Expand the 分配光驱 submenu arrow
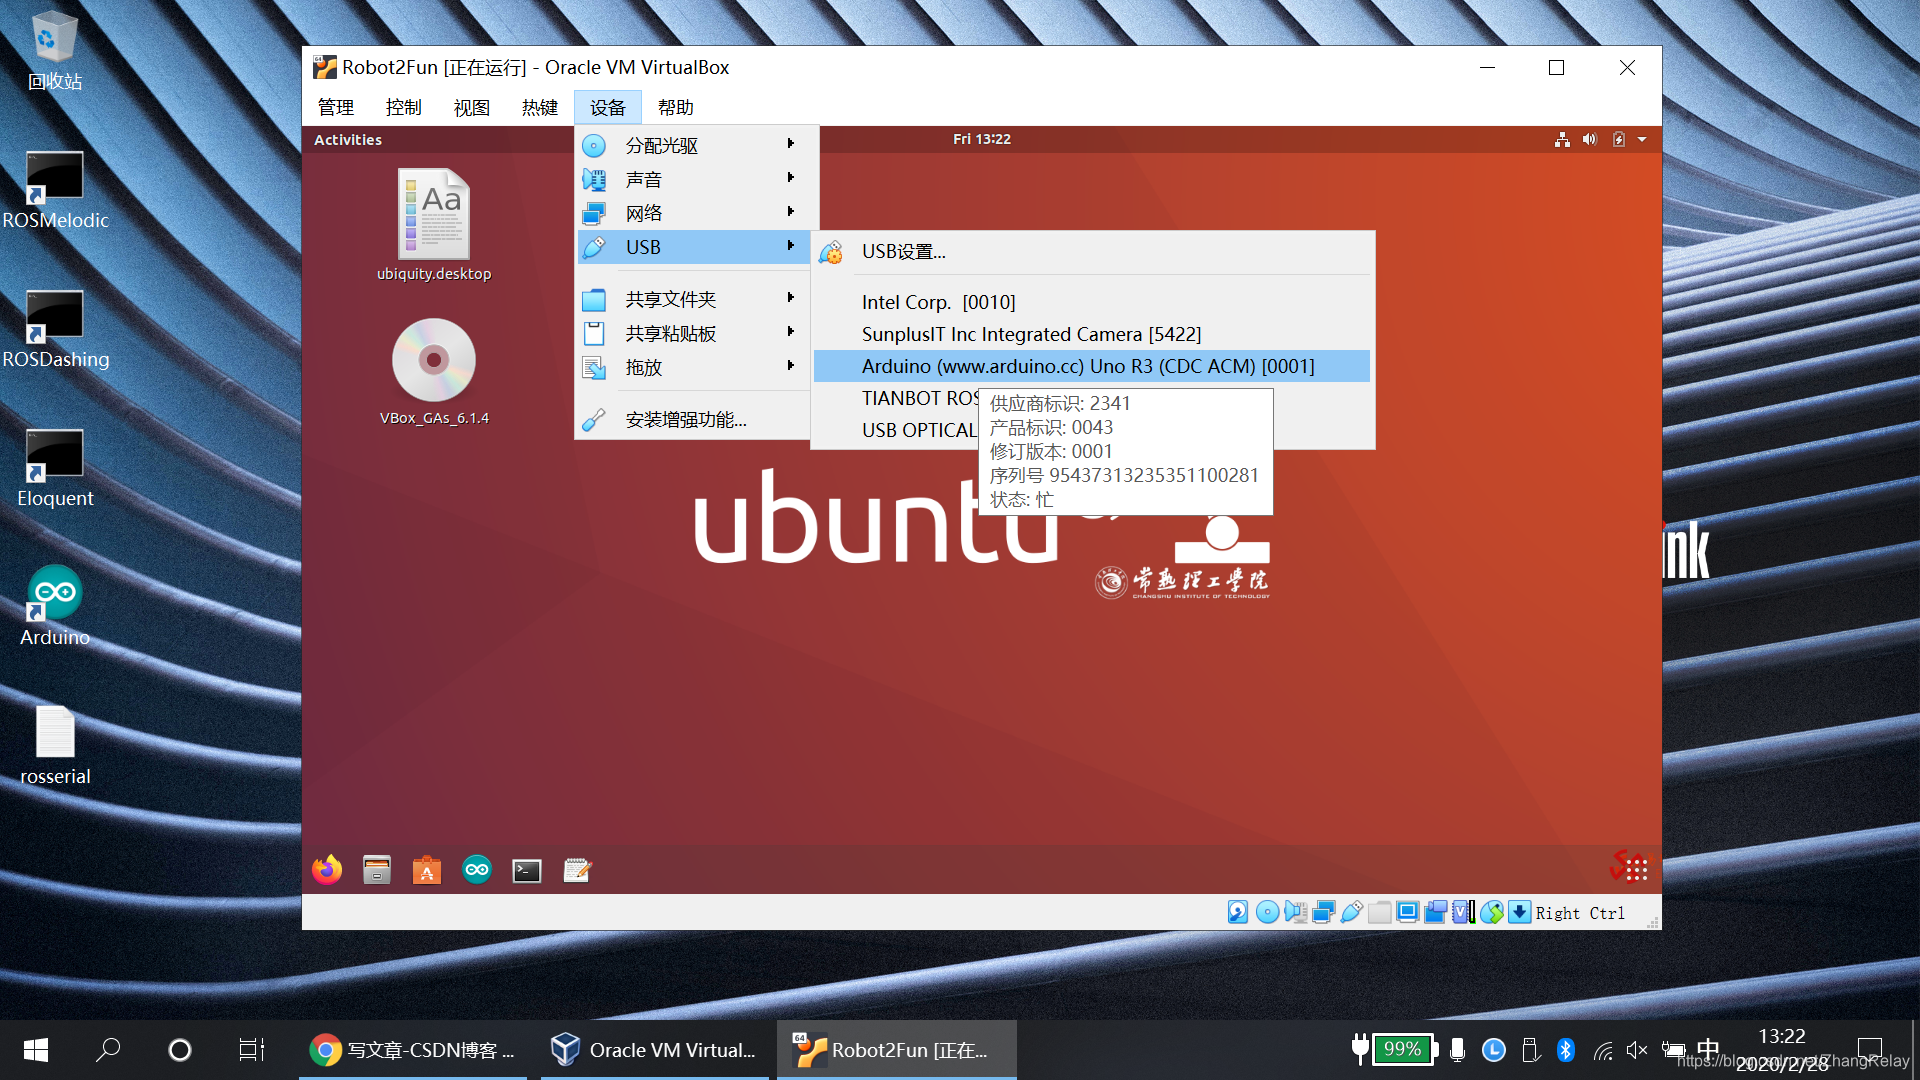Screen dimensions: 1920x1080 point(790,144)
